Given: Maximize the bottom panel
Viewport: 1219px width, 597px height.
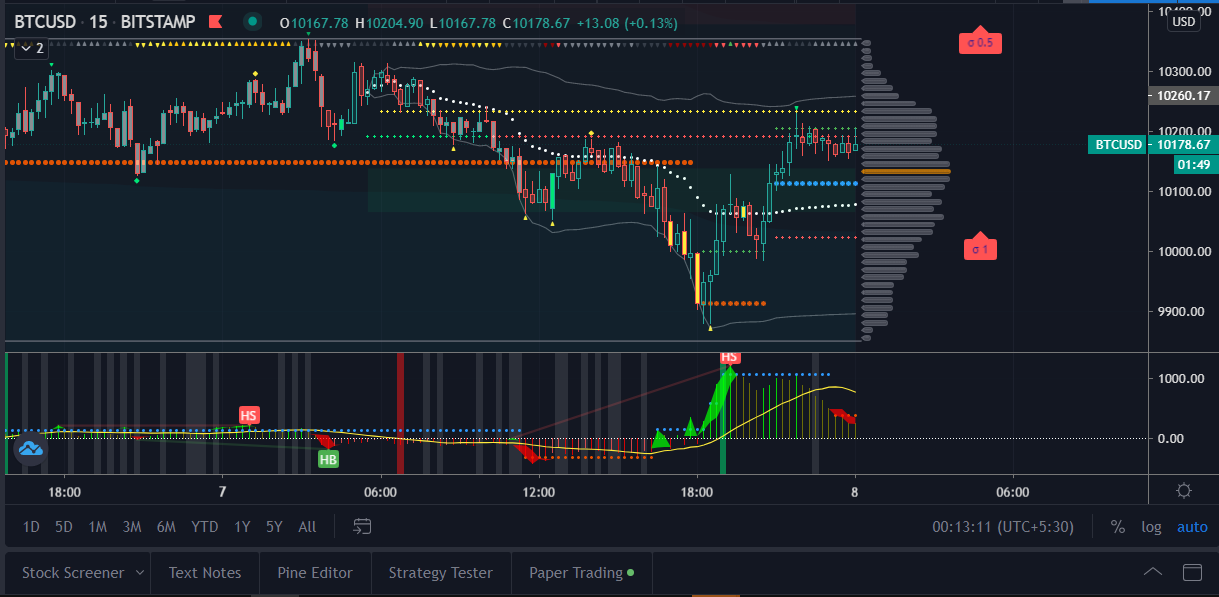Looking at the screenshot, I should click(1192, 573).
